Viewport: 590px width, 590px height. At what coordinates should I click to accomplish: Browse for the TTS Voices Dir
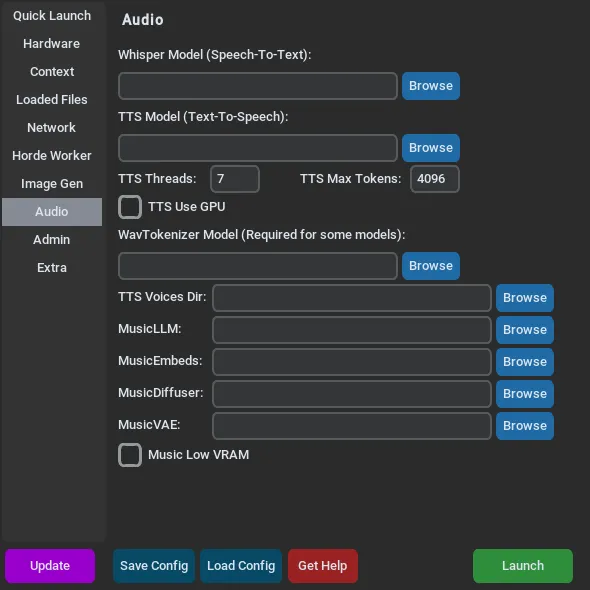pyautogui.click(x=525, y=298)
